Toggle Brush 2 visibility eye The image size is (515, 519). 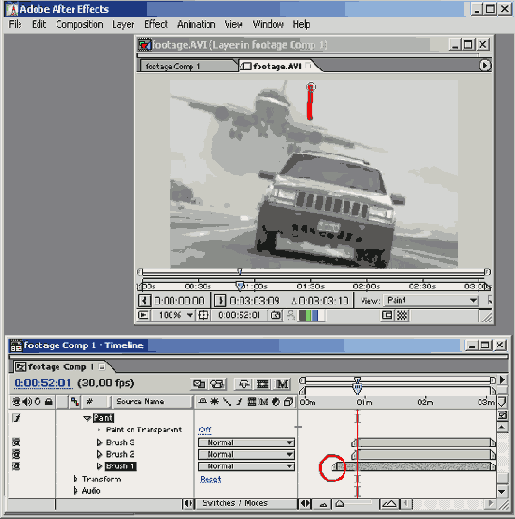16,454
